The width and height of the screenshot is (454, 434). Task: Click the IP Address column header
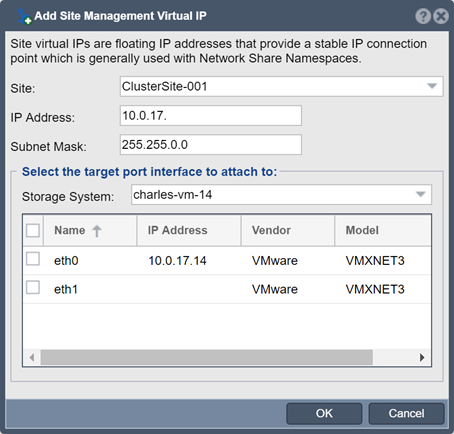click(x=189, y=230)
